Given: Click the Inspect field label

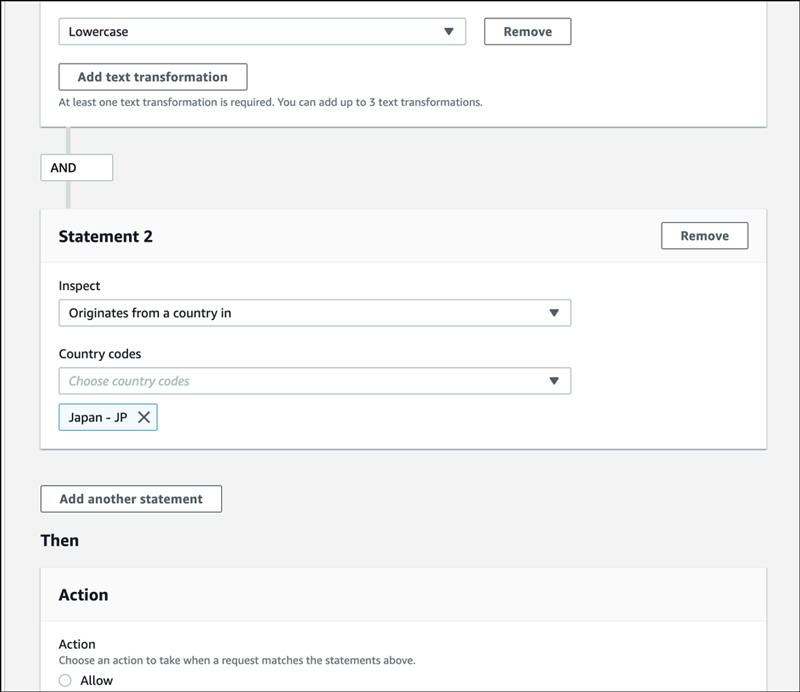Looking at the screenshot, I should (79, 286).
